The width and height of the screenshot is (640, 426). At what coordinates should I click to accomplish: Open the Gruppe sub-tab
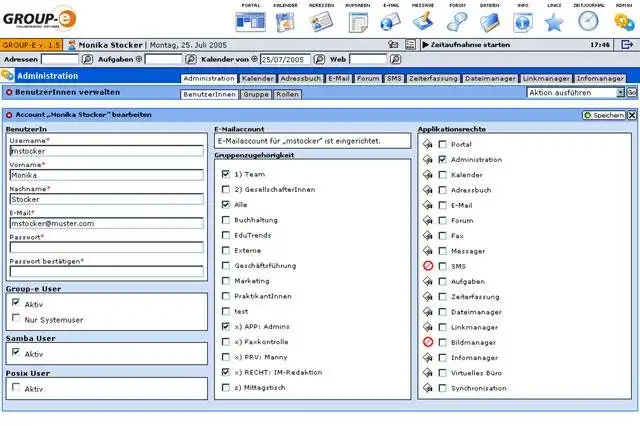[x=256, y=94]
